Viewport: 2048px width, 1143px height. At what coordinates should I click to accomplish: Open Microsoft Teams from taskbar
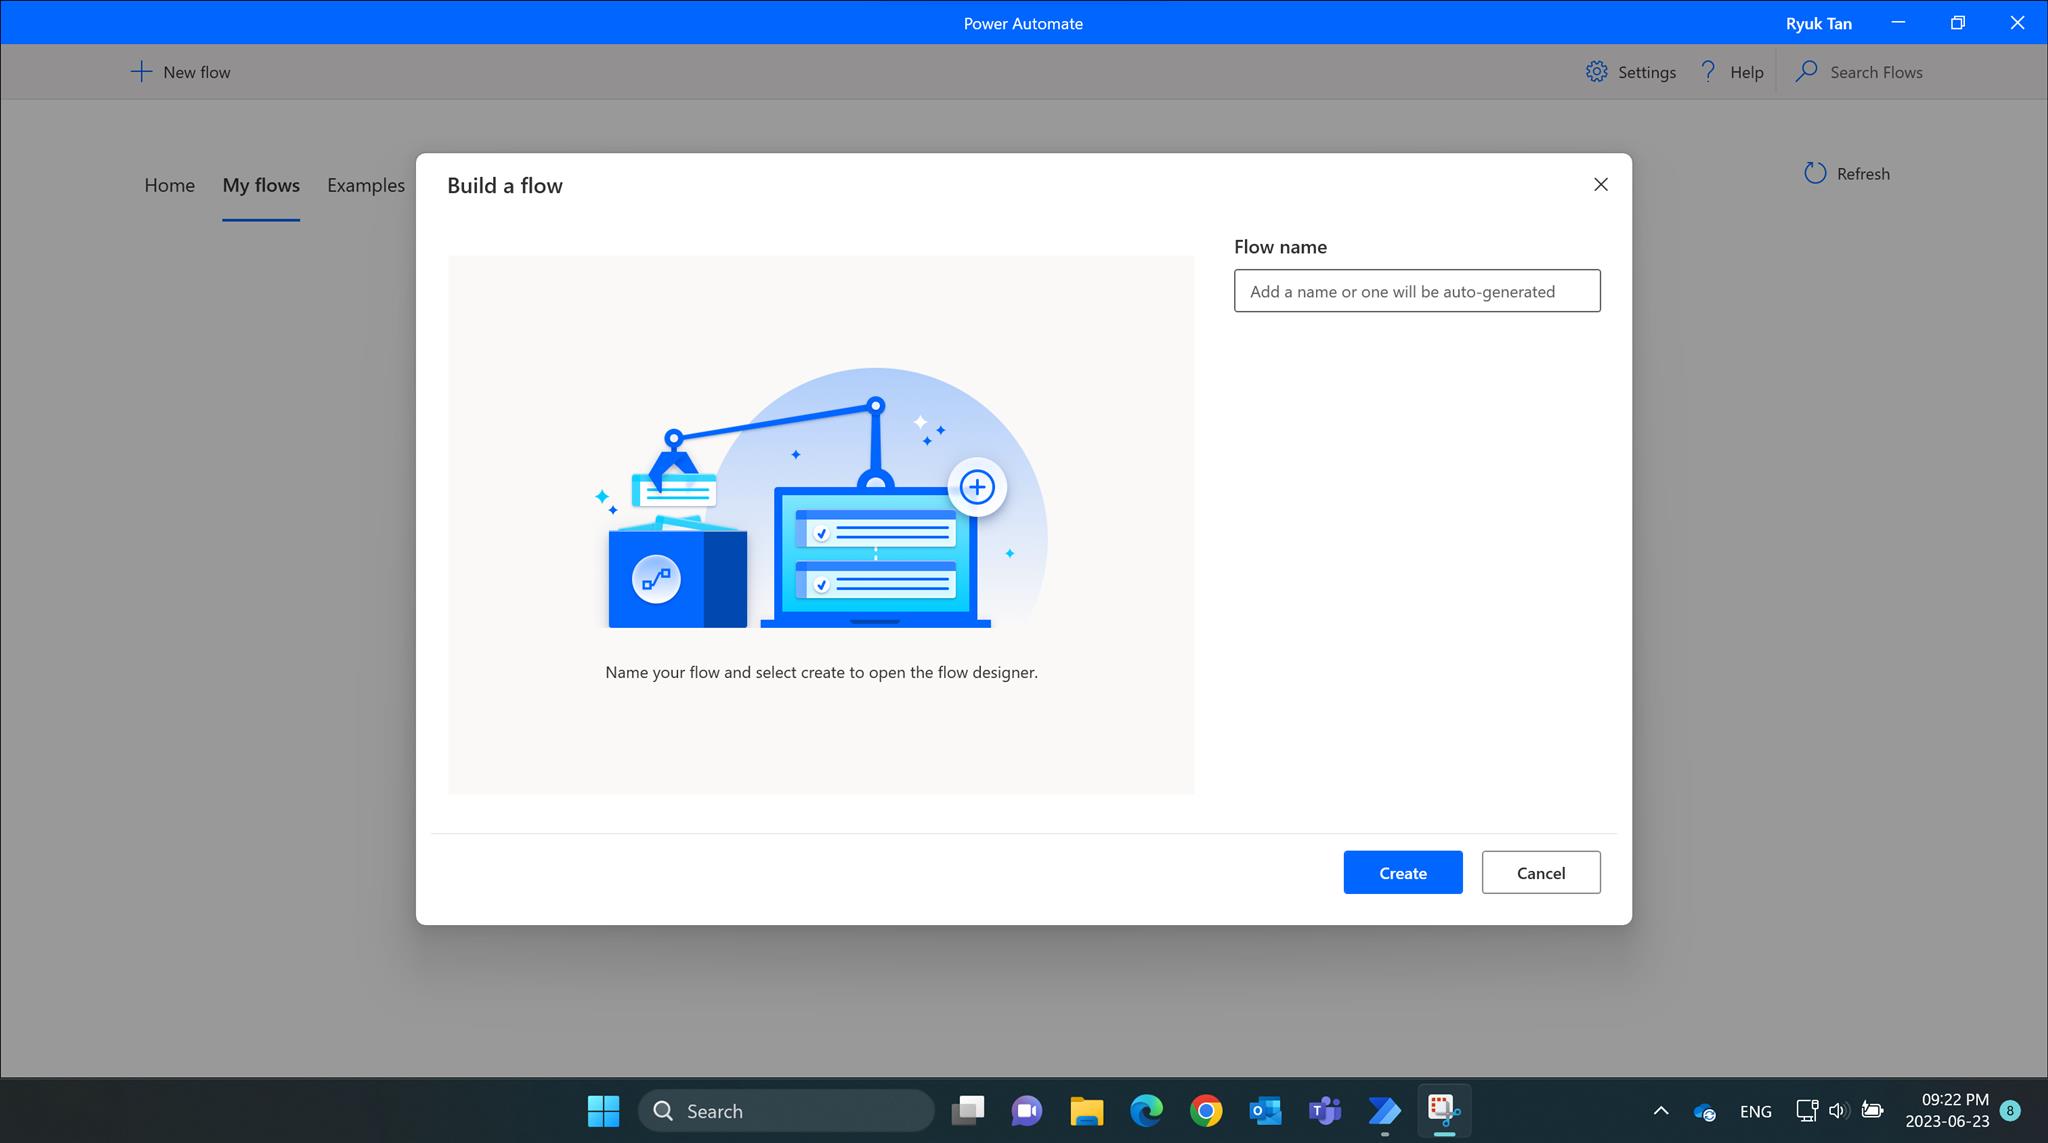coord(1325,1111)
